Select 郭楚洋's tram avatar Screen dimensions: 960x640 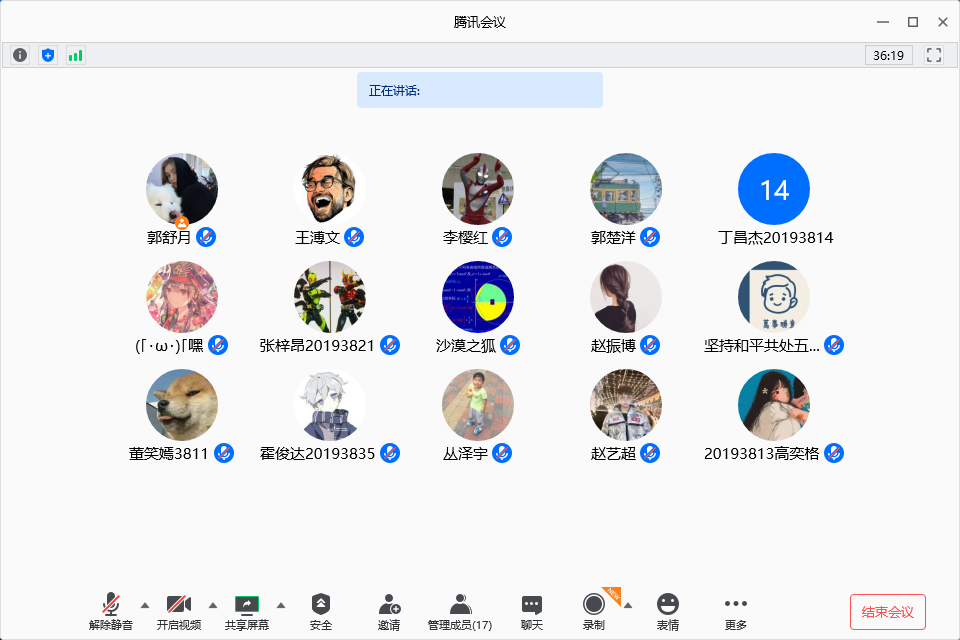[626, 189]
